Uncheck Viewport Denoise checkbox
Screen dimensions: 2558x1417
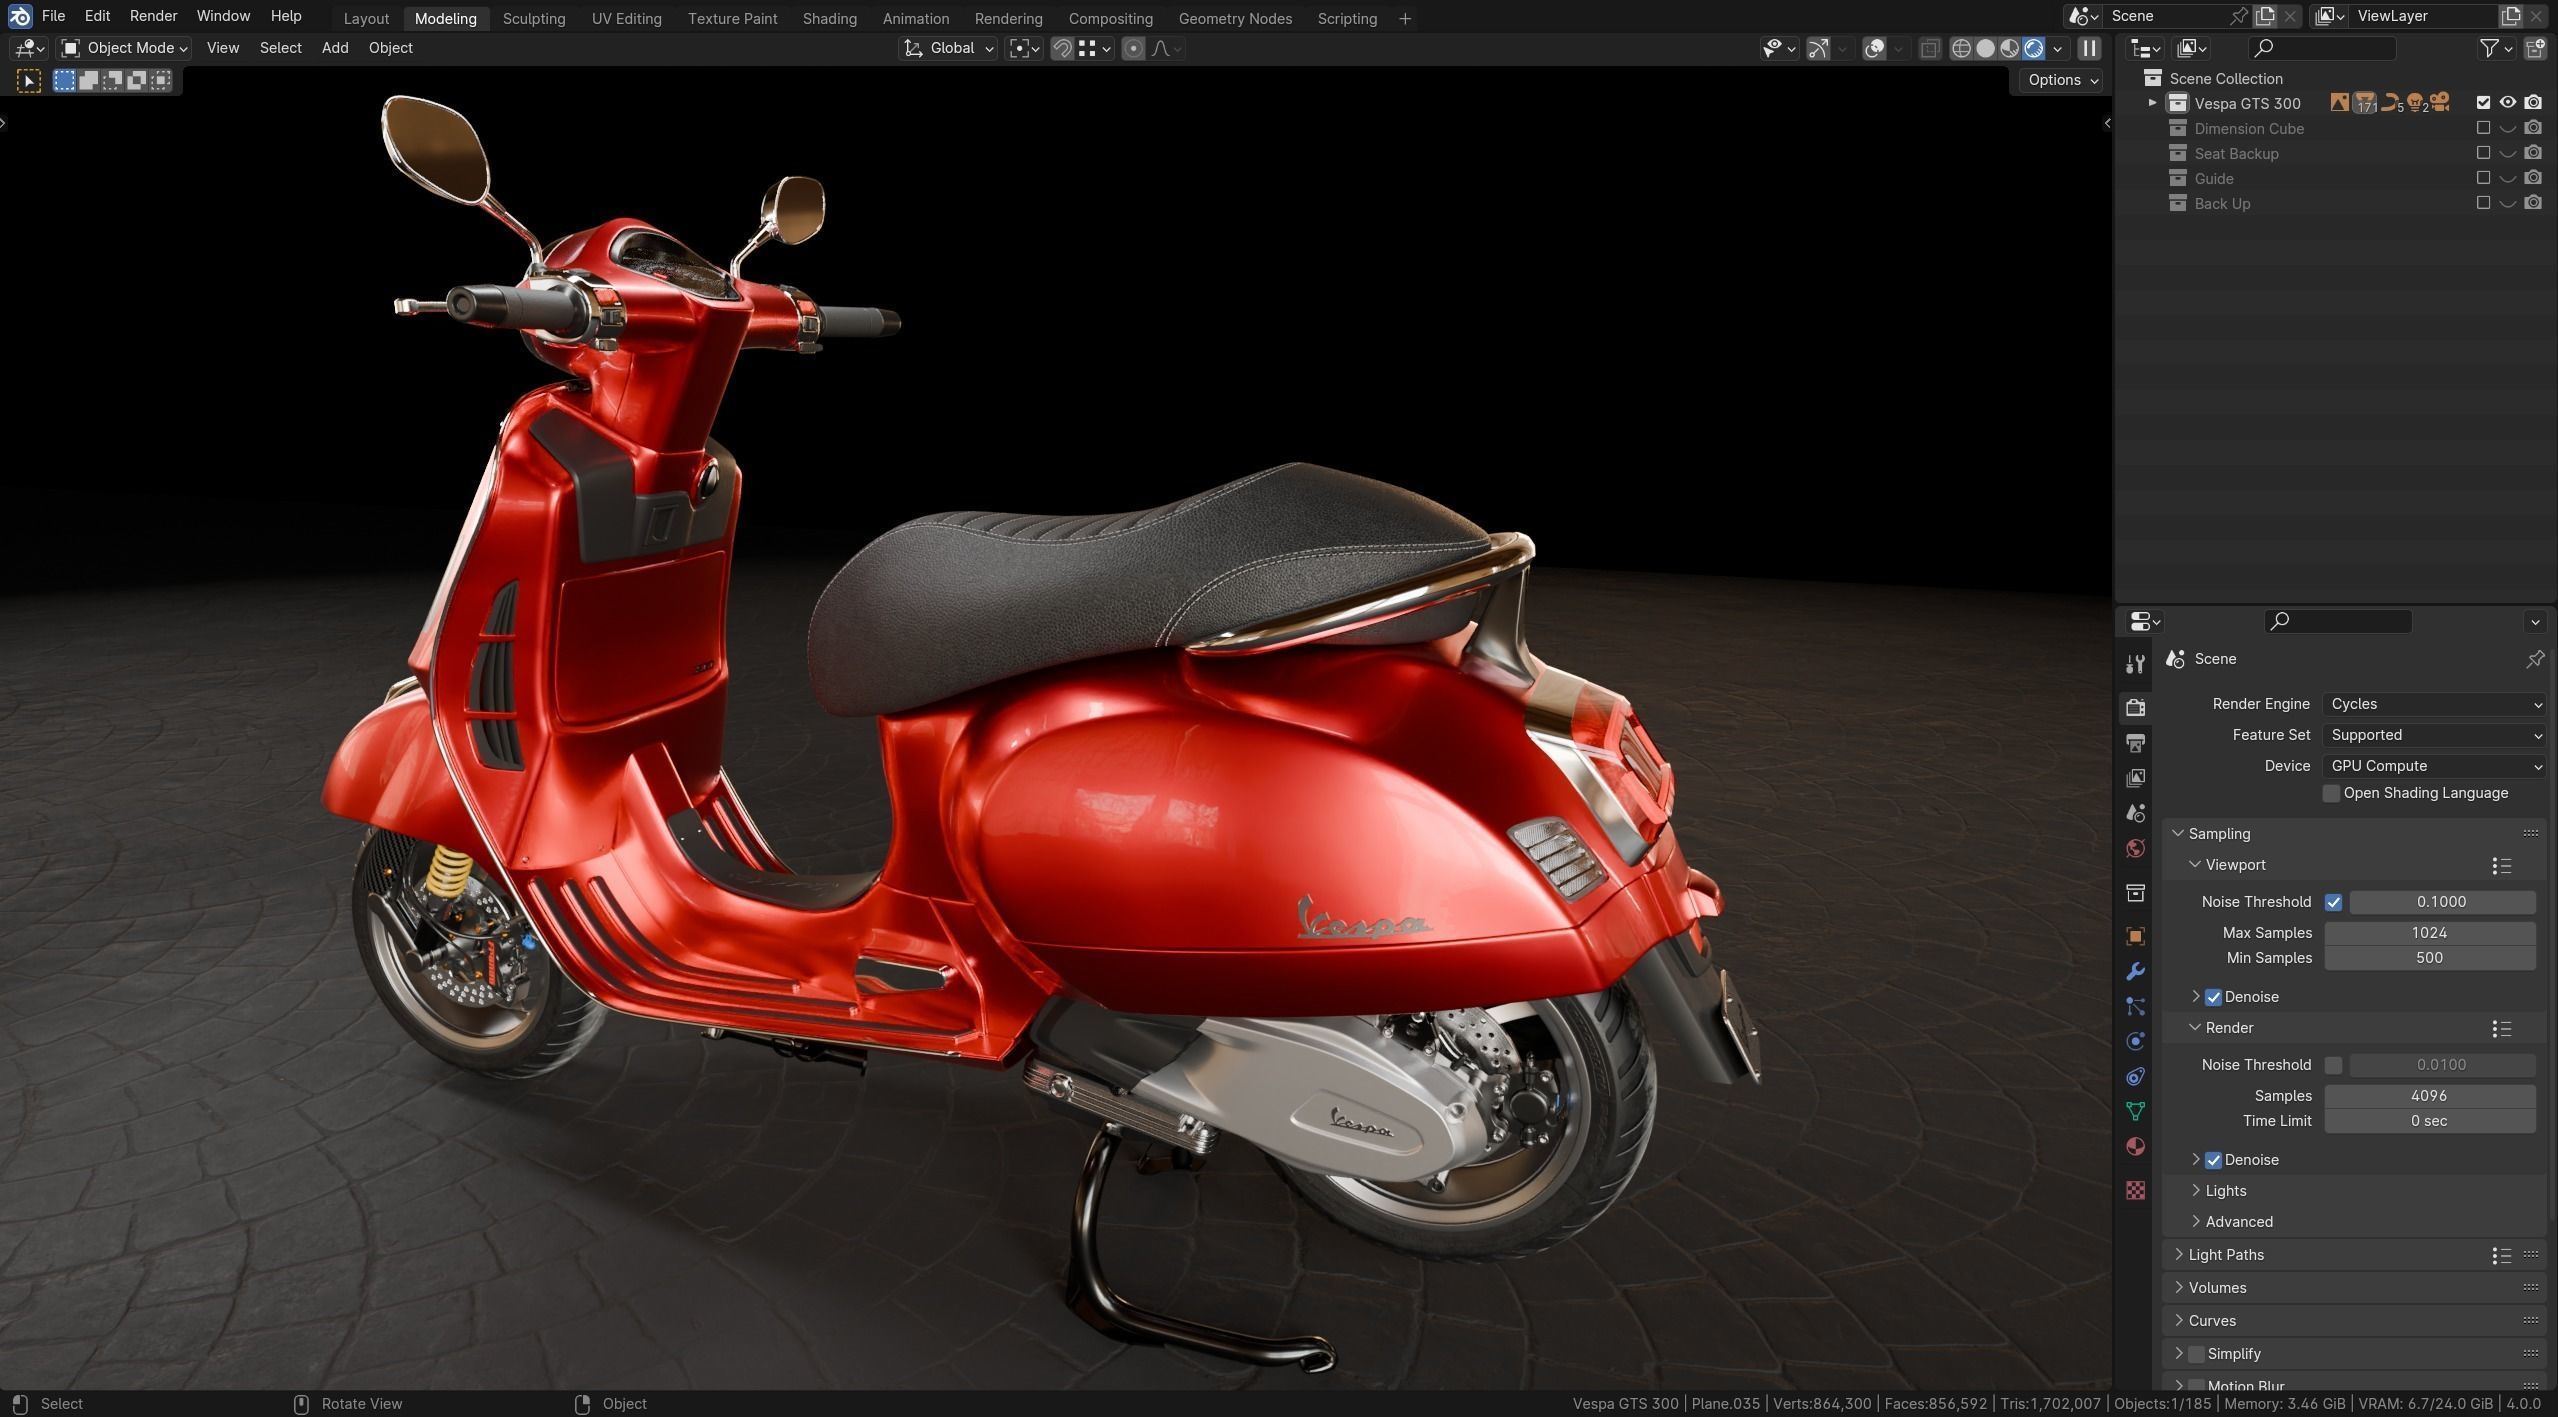click(2213, 998)
